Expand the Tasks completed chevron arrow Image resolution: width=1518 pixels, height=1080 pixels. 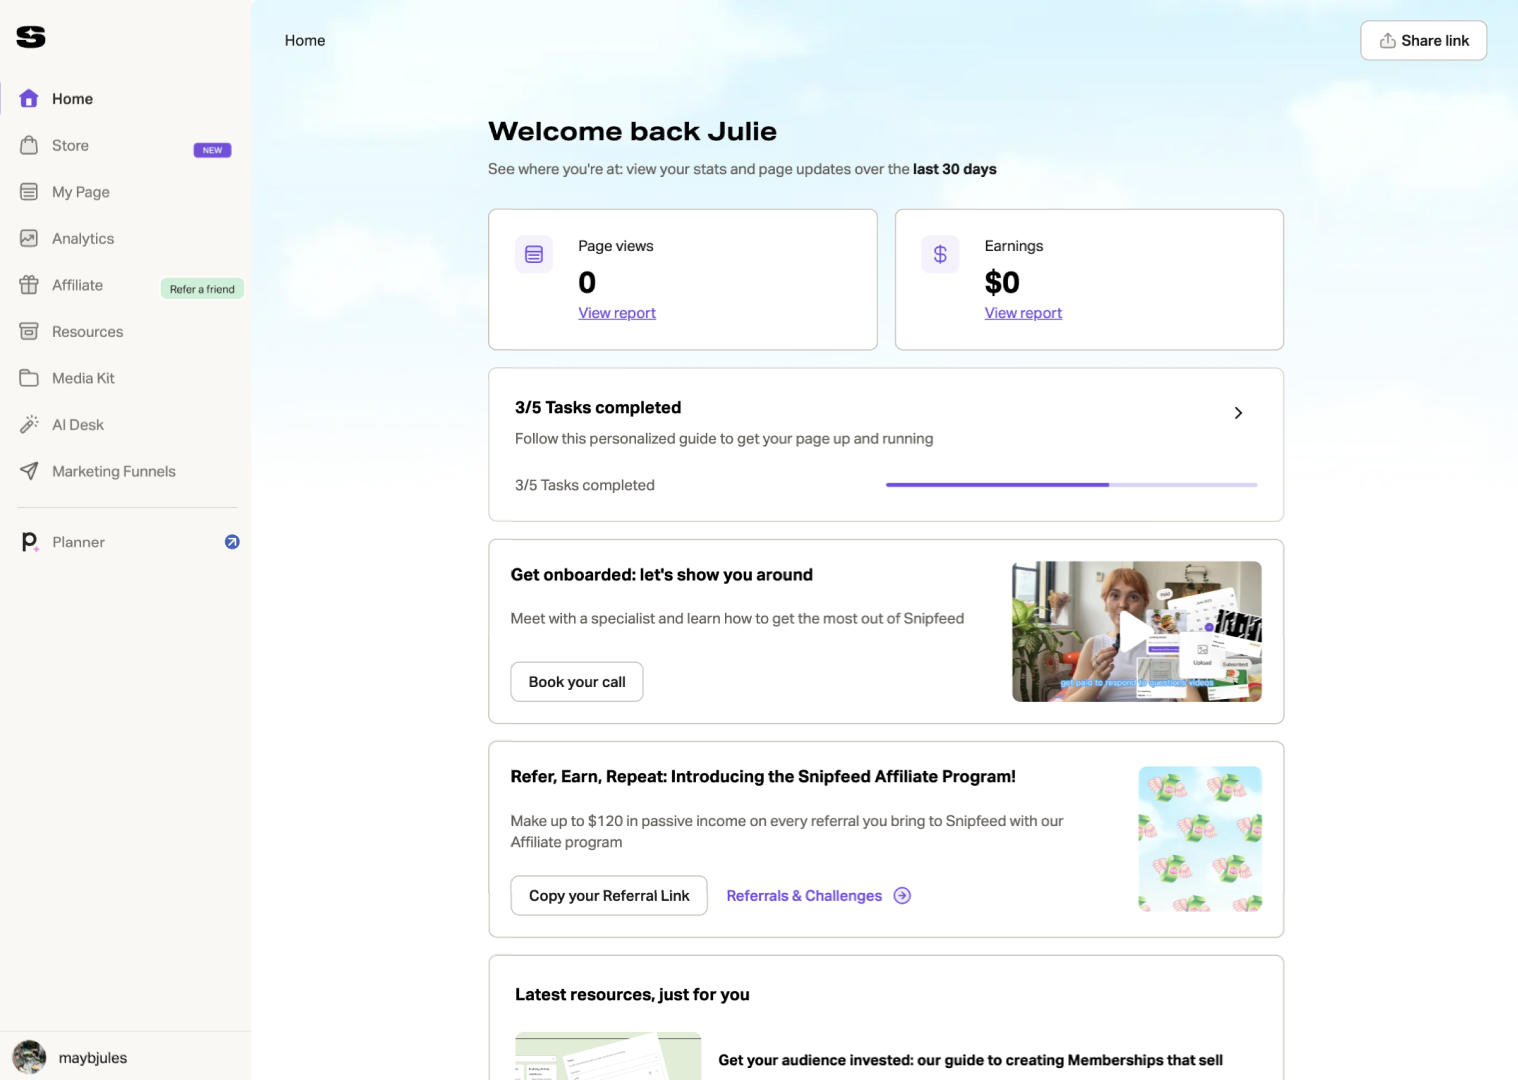pyautogui.click(x=1238, y=413)
